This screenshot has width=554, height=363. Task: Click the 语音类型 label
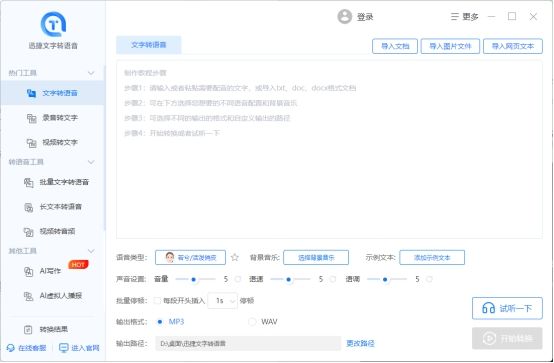click(131, 257)
